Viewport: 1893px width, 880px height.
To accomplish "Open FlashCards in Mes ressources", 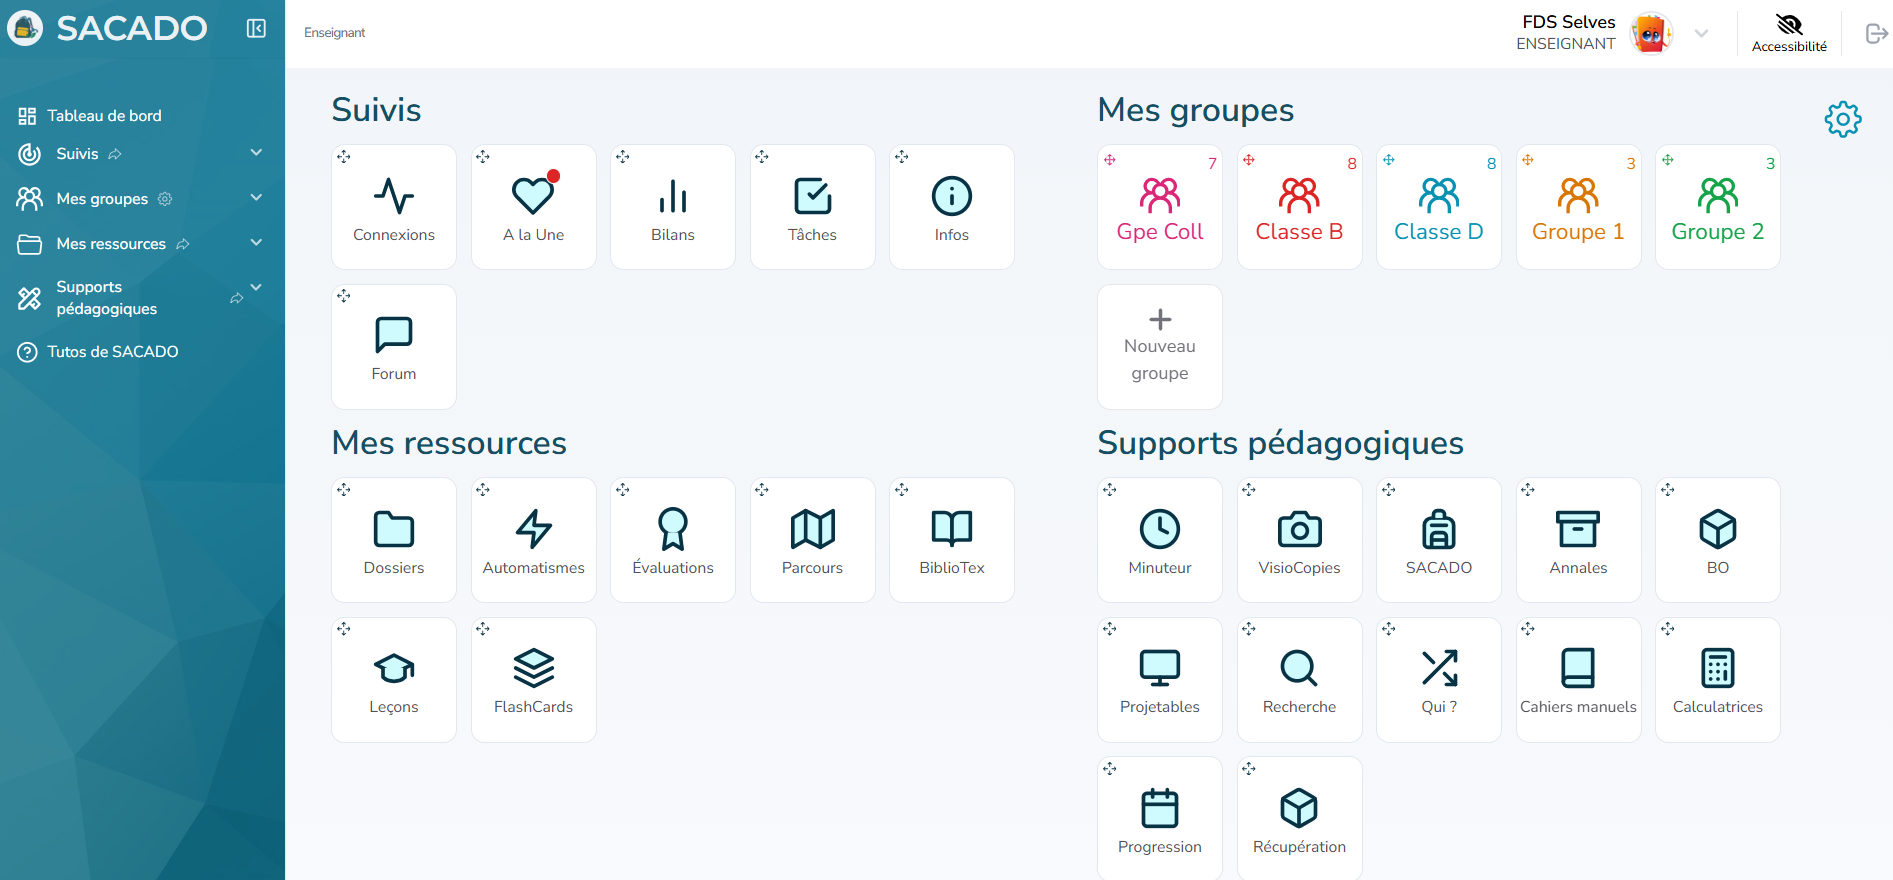I will click(534, 680).
